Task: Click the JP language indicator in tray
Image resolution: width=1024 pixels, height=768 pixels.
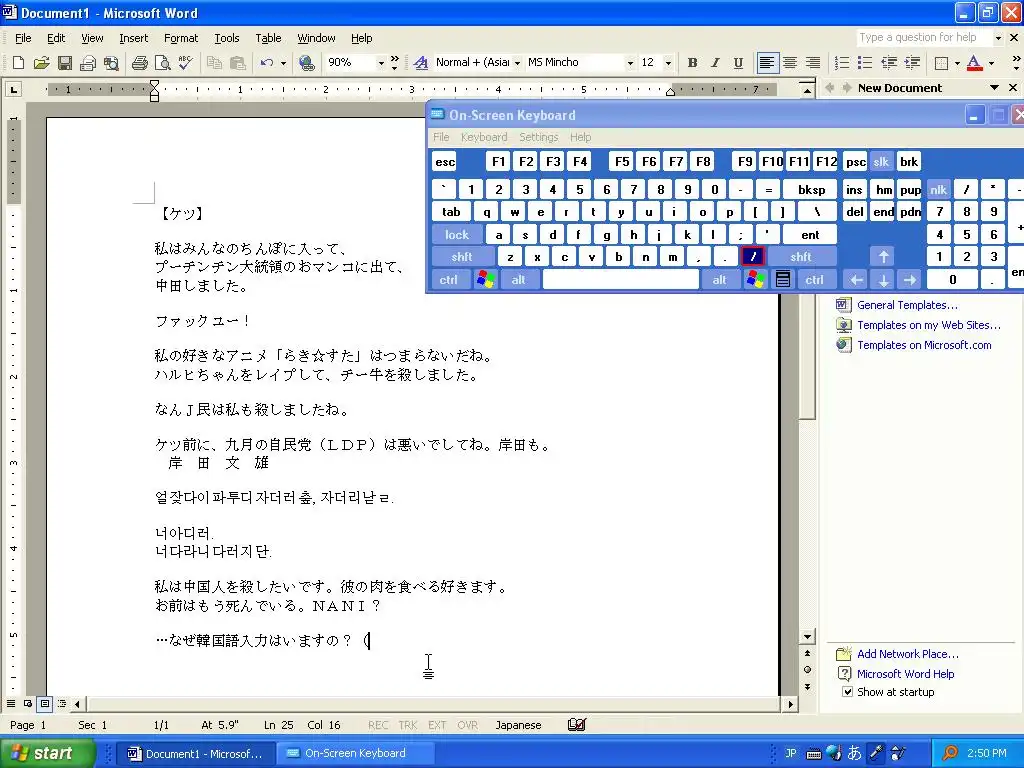Action: pyautogui.click(x=791, y=753)
